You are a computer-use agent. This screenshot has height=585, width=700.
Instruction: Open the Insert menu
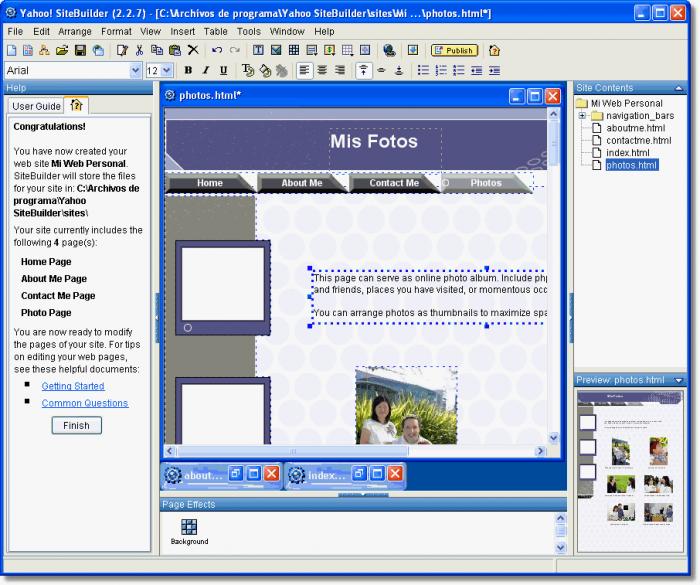pos(183,32)
